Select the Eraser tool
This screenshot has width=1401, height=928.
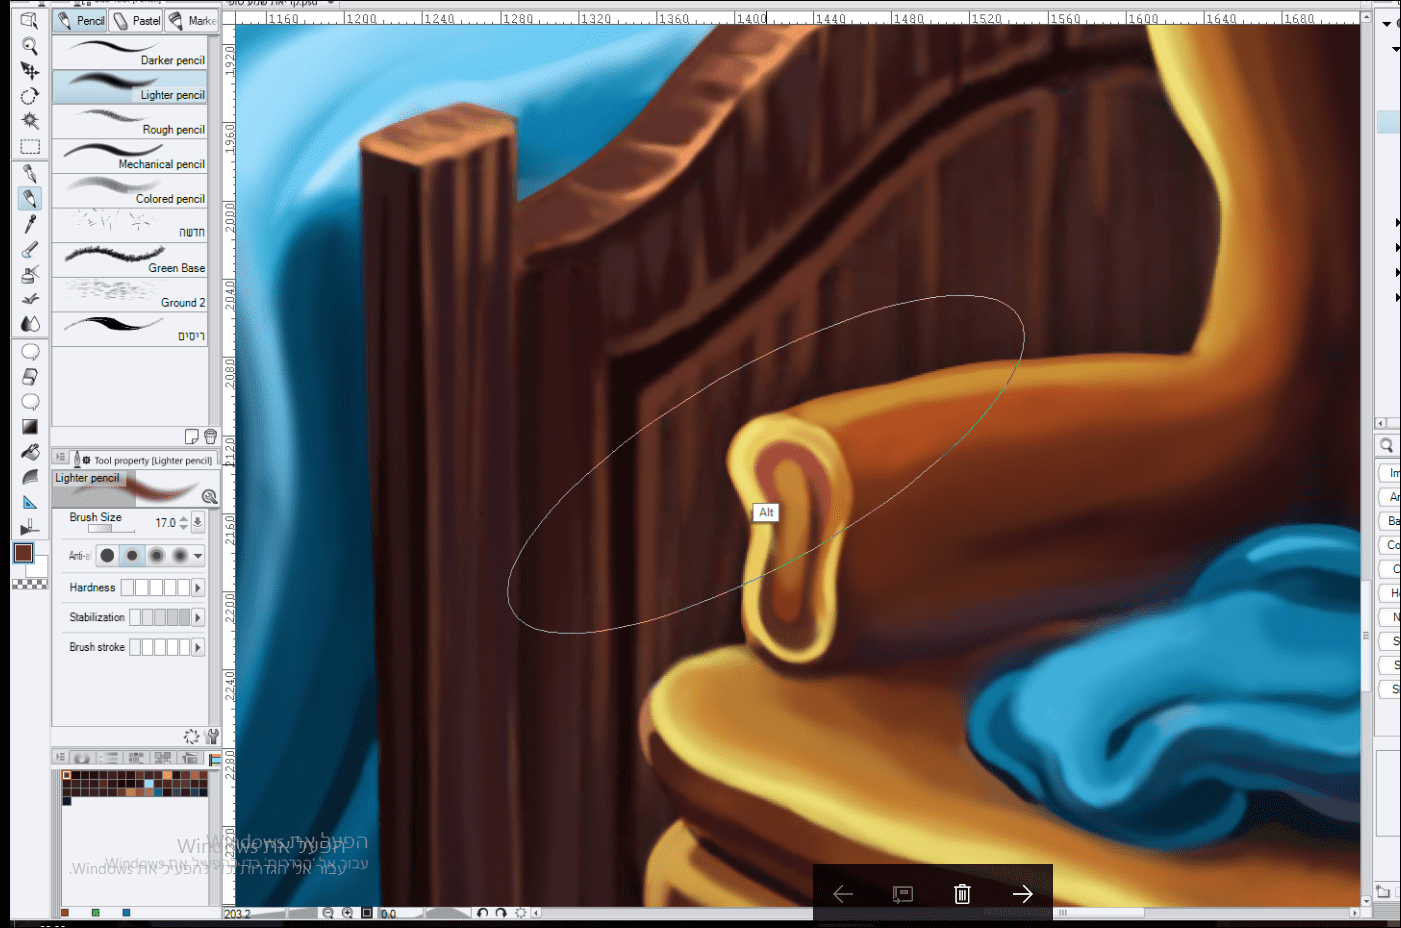30,376
